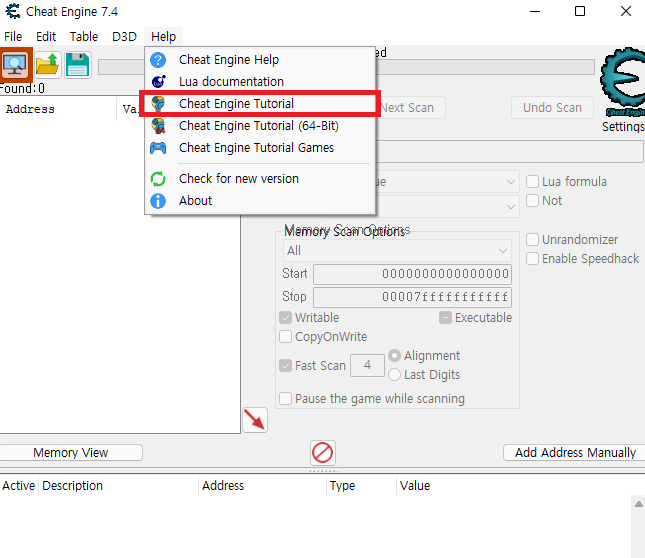Screen dimensions: 645x558
Task: Click the Cheat Engine logo settings icon
Action: [622, 81]
